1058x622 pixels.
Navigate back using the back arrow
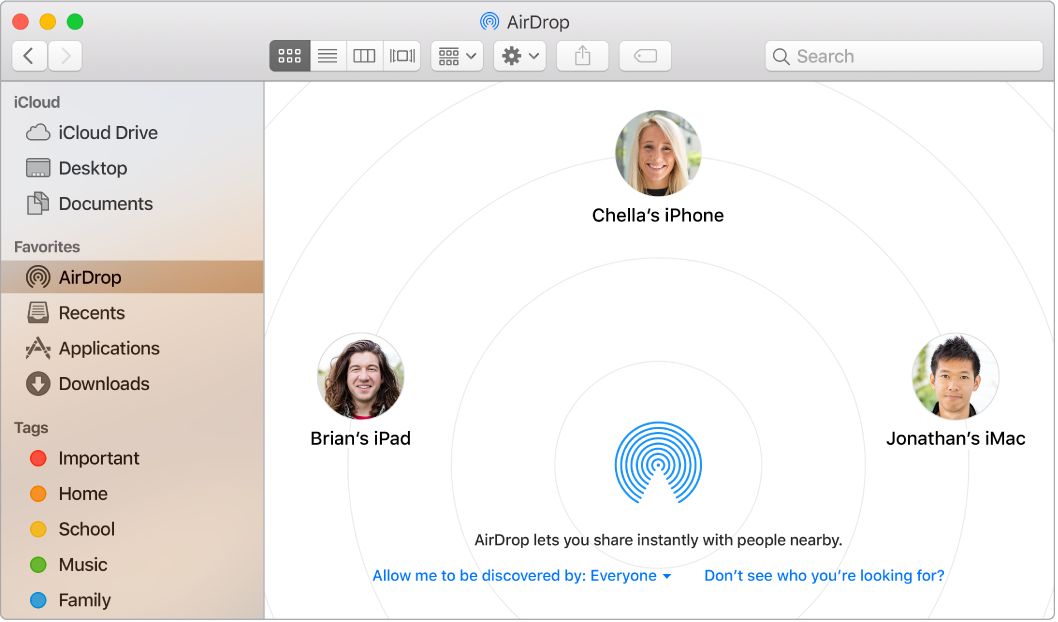point(29,56)
